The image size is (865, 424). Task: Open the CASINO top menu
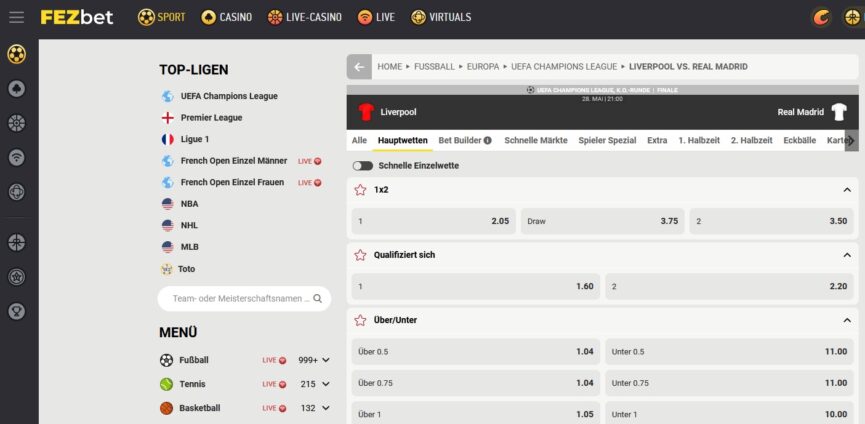click(x=226, y=18)
